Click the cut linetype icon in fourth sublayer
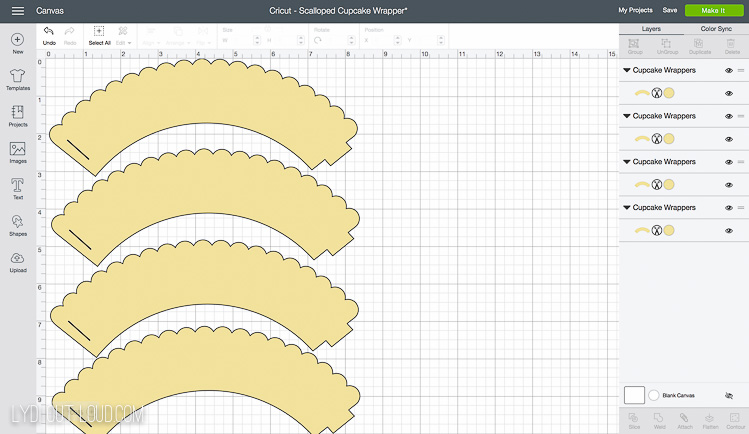Viewport: 749px width, 434px height. click(657, 231)
